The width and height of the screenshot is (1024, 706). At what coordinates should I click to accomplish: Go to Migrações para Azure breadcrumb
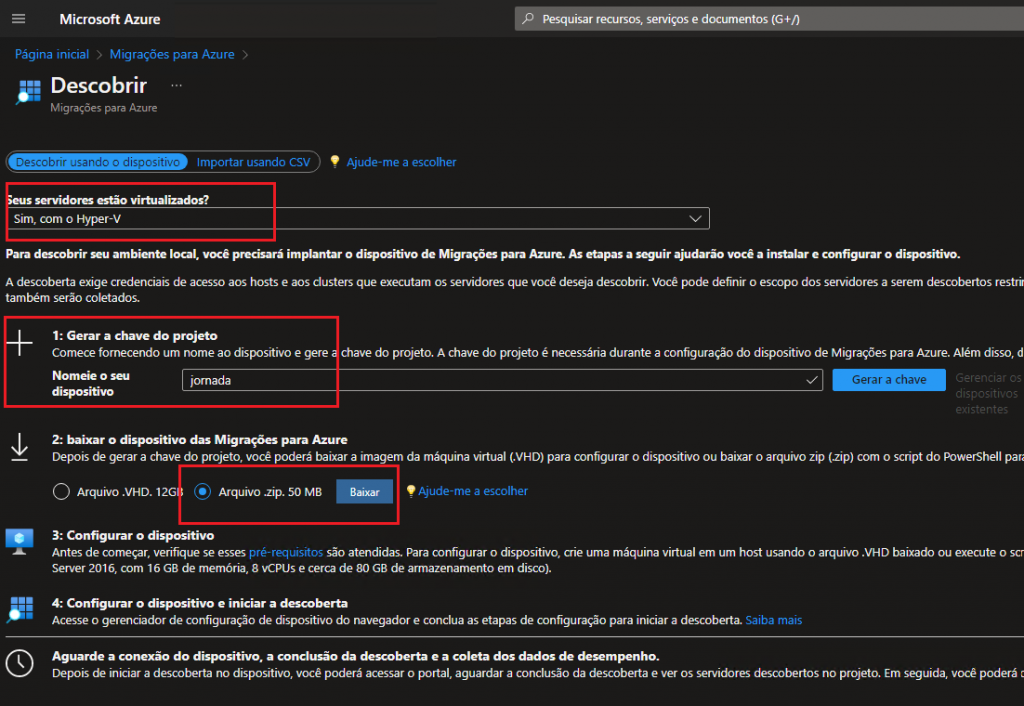click(x=172, y=54)
